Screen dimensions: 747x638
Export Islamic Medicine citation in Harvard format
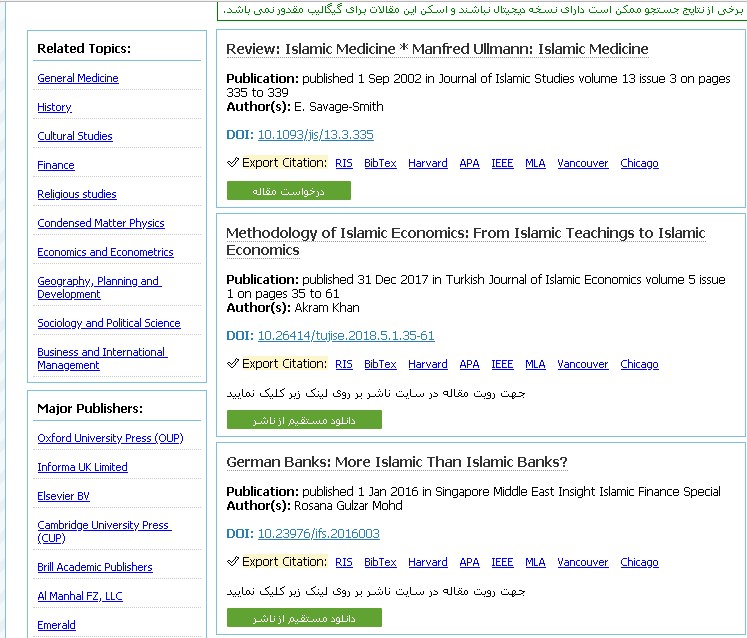[428, 163]
